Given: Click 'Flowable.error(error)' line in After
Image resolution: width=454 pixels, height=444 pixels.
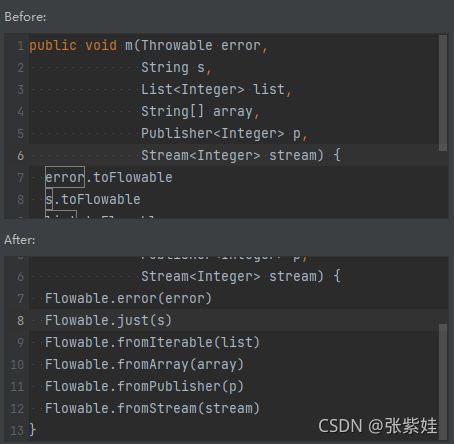Looking at the screenshot, I should click(128, 298).
